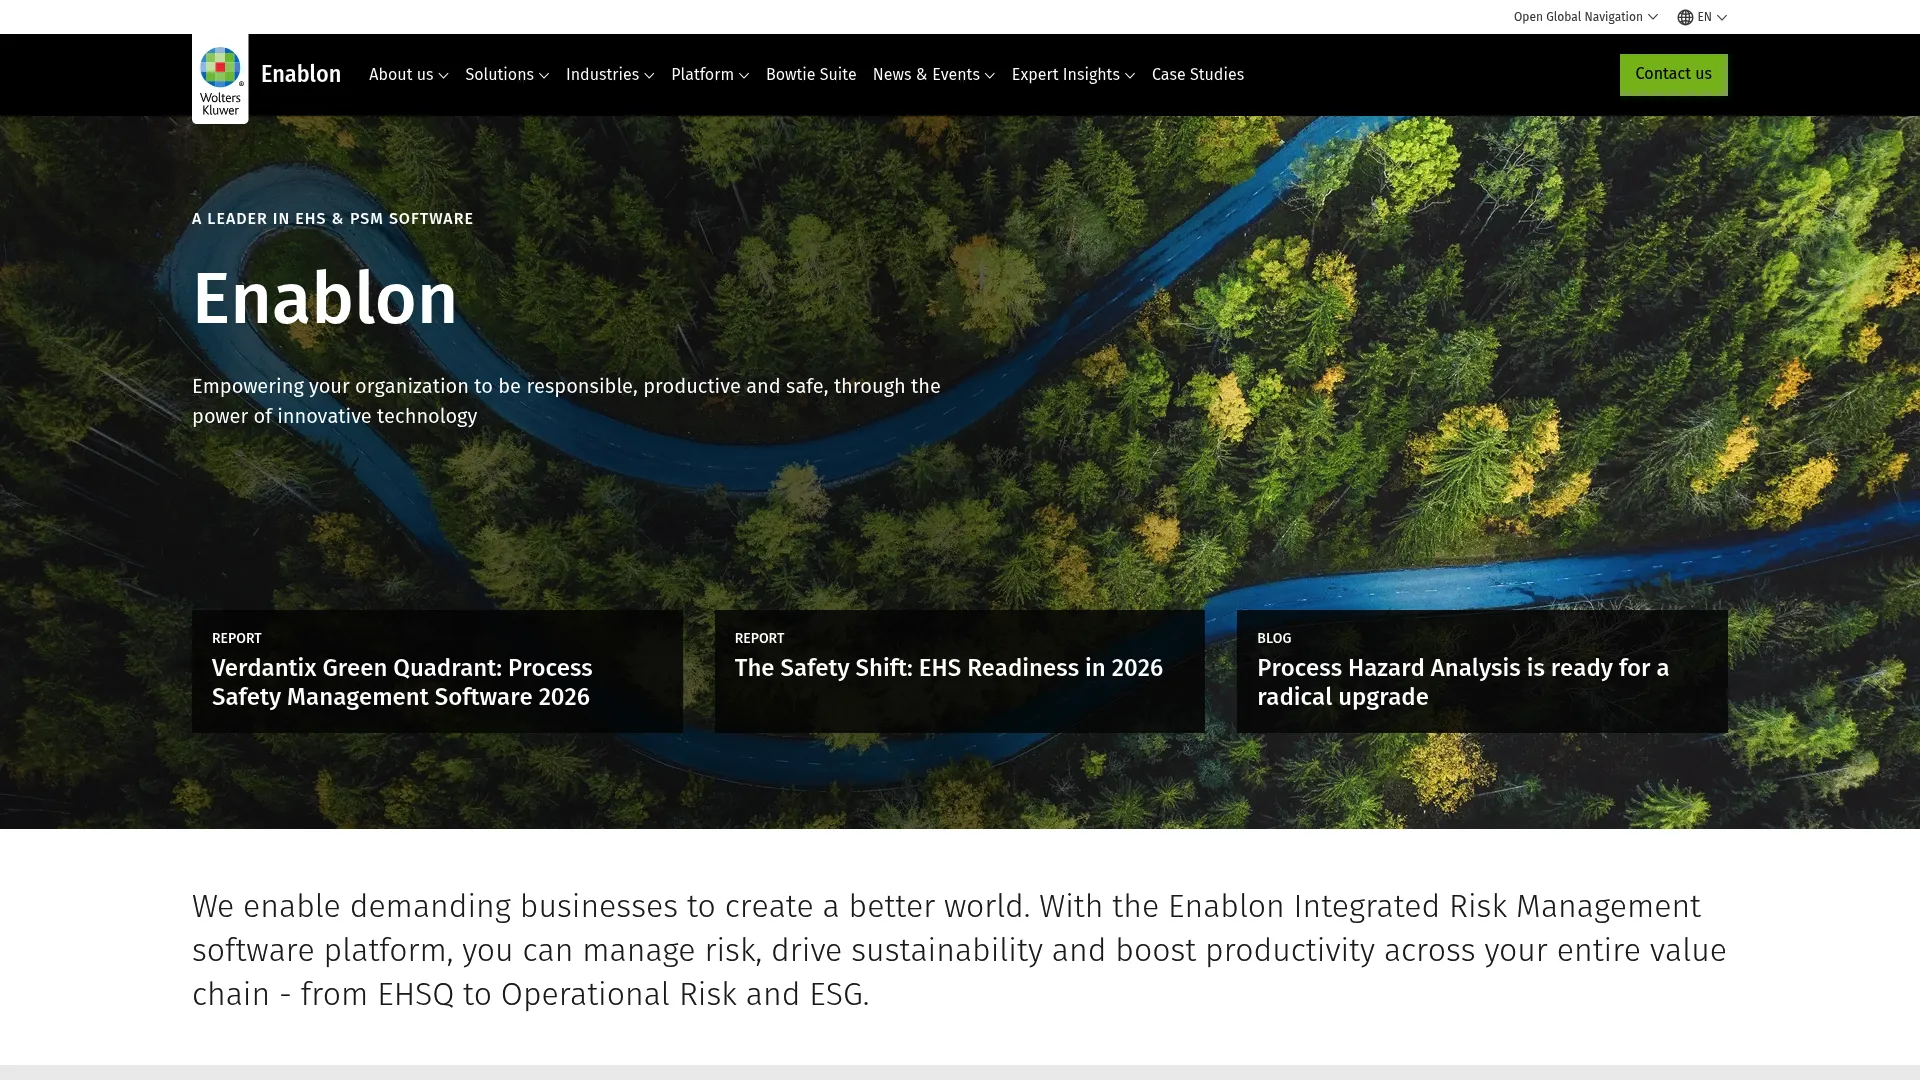The image size is (1920, 1080).
Task: Expand the Solutions menu
Action: tap(506, 75)
